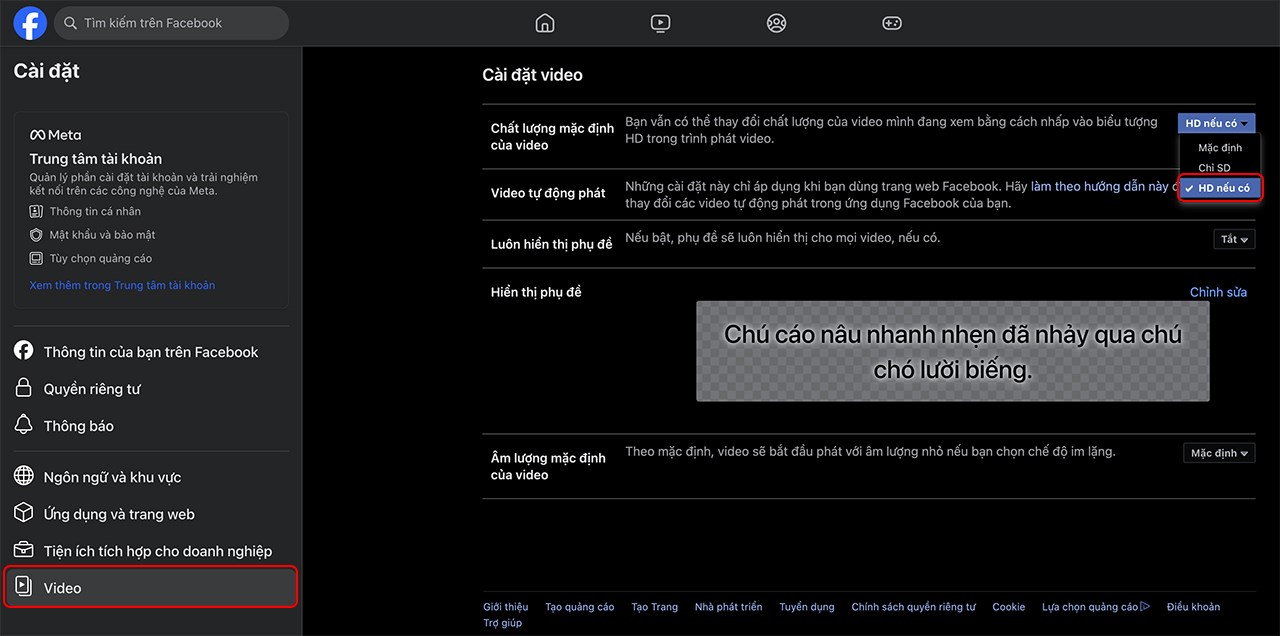The image size is (1280, 636).
Task: Click the 'Tìm kiếm trên Facebook' search field
Action: [x=170, y=23]
